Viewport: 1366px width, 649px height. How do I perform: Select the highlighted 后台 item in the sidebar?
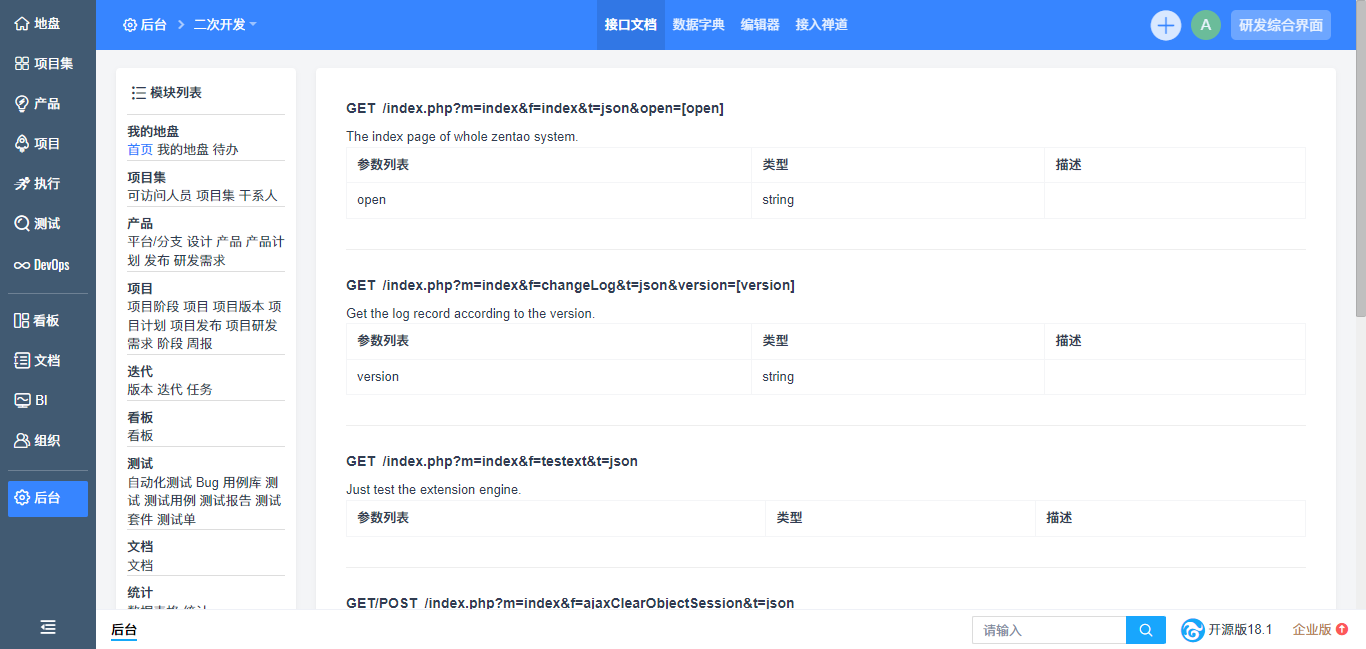[x=48, y=498]
